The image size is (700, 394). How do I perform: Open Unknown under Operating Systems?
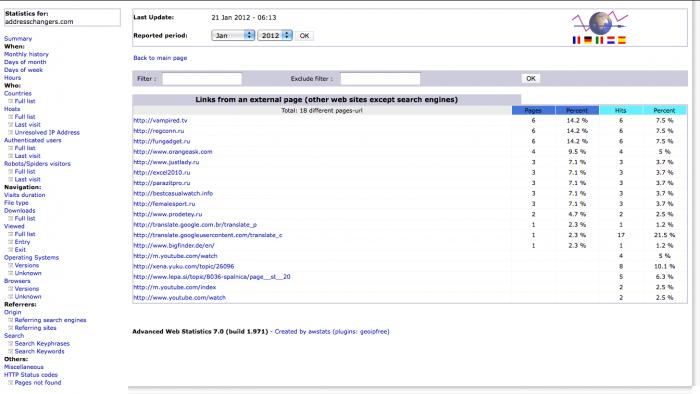point(28,273)
